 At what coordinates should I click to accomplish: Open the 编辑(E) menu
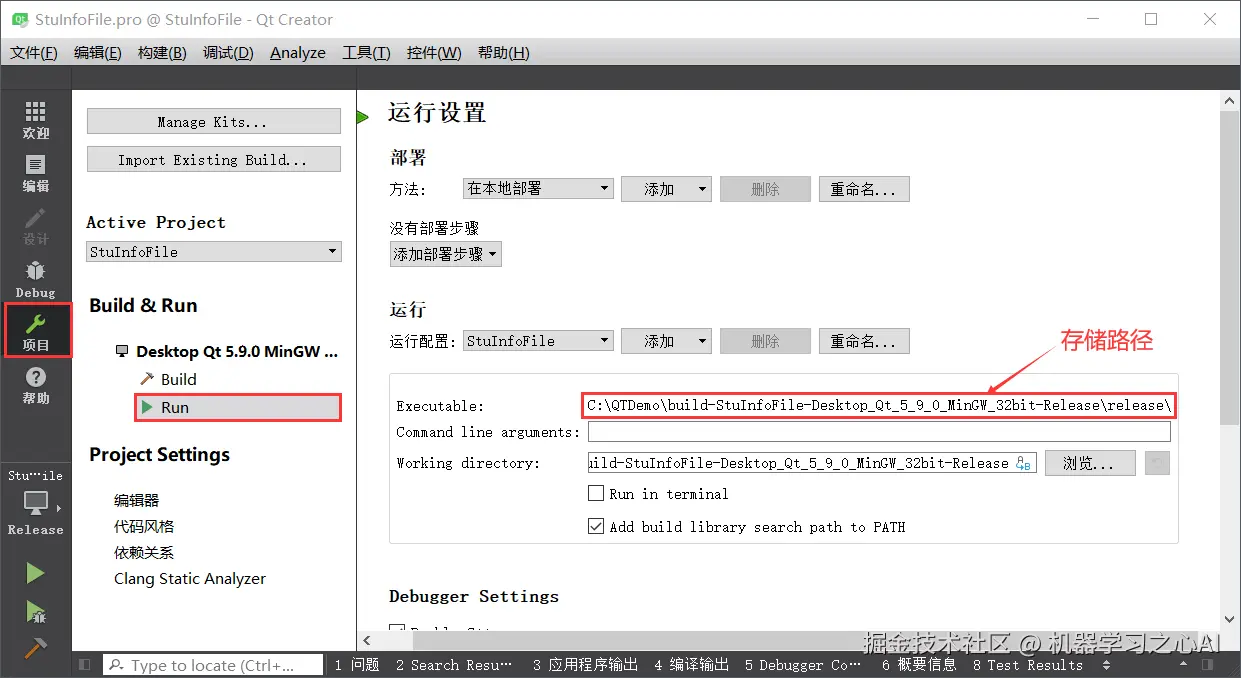pyautogui.click(x=98, y=52)
